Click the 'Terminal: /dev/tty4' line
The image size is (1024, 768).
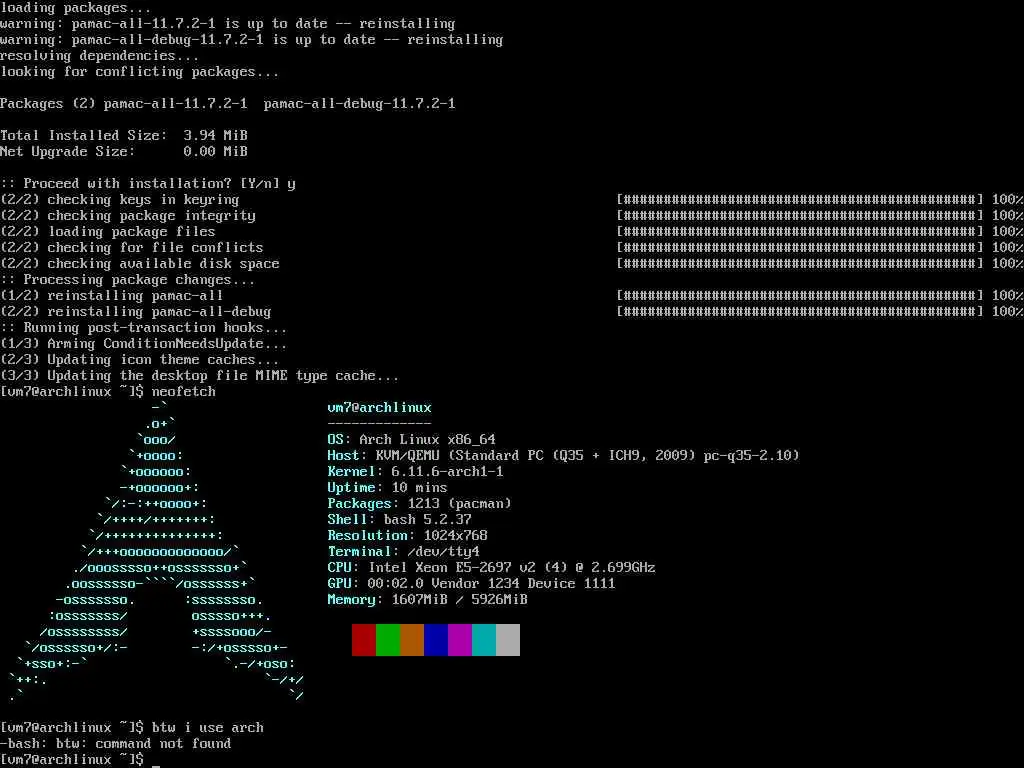[x=404, y=551]
